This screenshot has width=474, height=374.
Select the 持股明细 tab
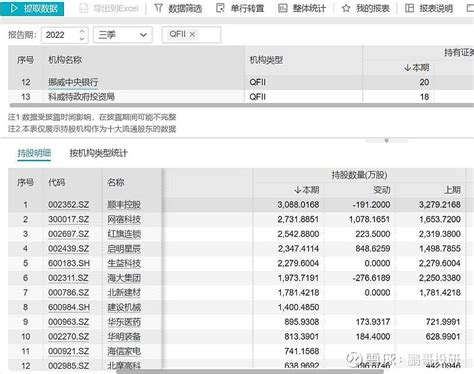[34, 153]
